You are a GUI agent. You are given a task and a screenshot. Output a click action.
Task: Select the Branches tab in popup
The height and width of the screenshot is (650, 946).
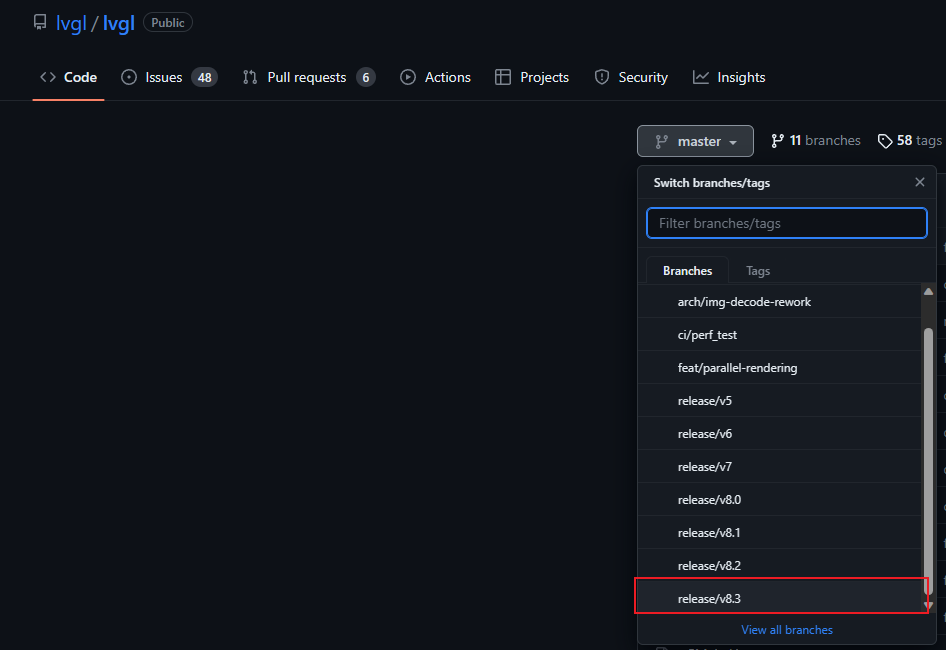687,271
